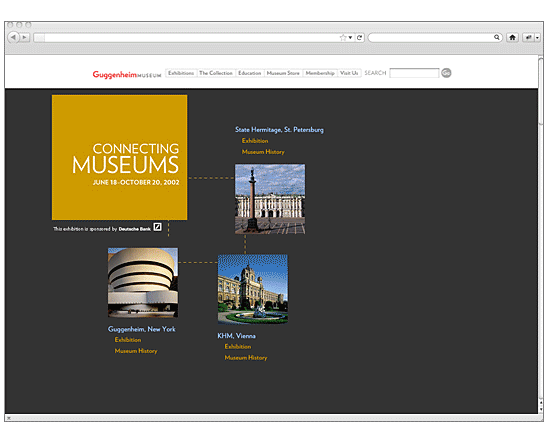This screenshot has height=436, width=551.
Task: Open the Education menu
Action: [249, 73]
